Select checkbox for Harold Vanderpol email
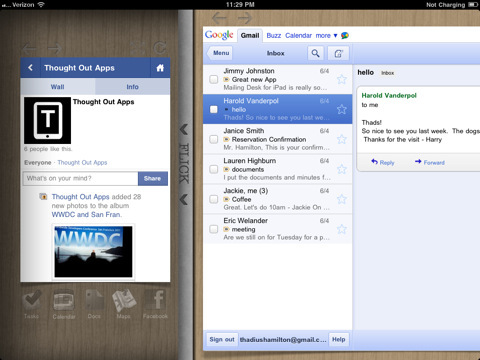This screenshot has width=480, height=360. click(214, 109)
